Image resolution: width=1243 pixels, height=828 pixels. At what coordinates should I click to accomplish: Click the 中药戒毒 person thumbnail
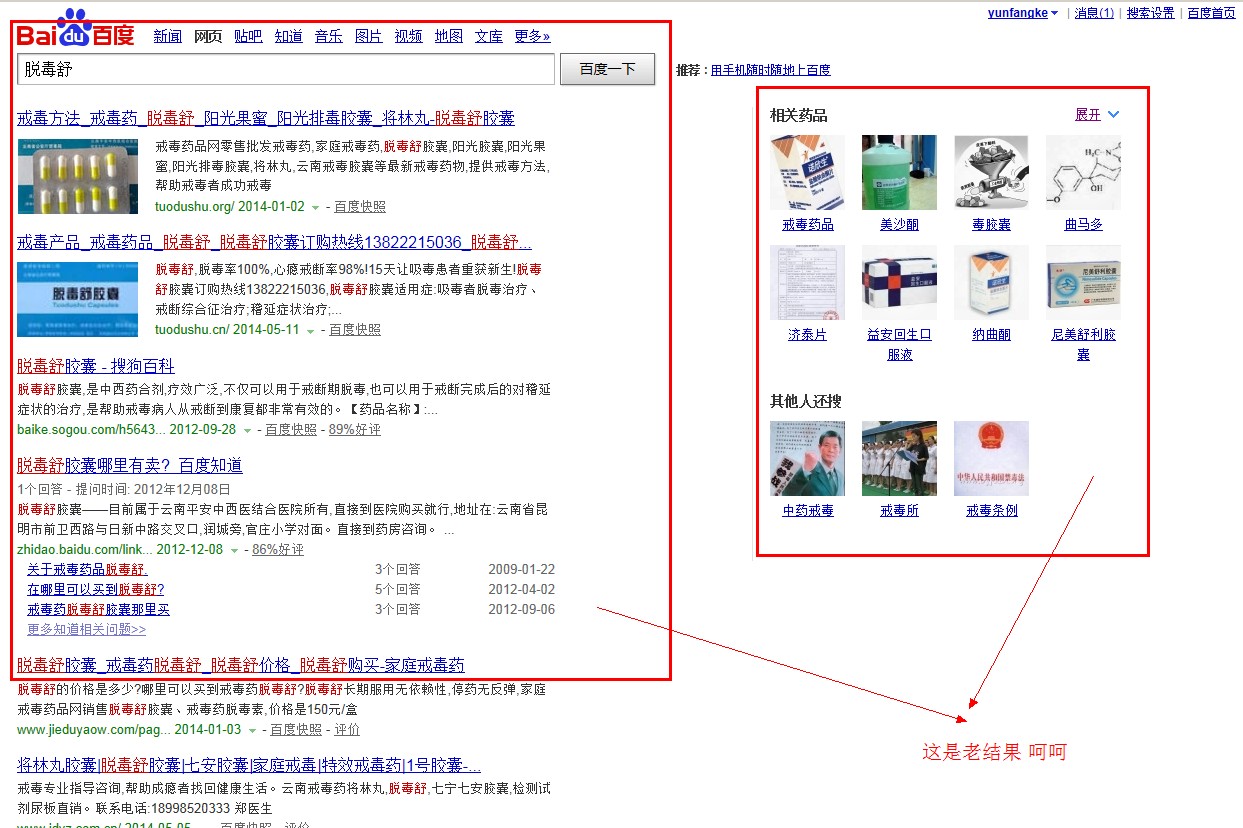[807, 458]
